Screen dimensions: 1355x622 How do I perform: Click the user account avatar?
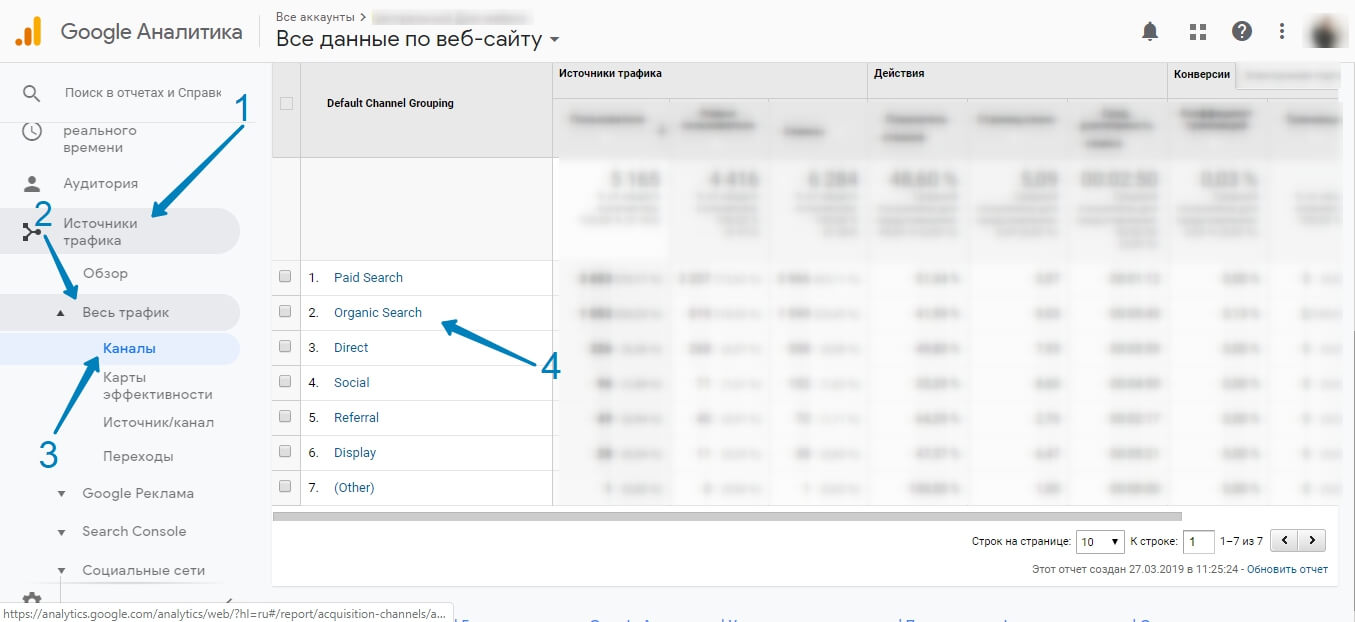click(x=1326, y=31)
